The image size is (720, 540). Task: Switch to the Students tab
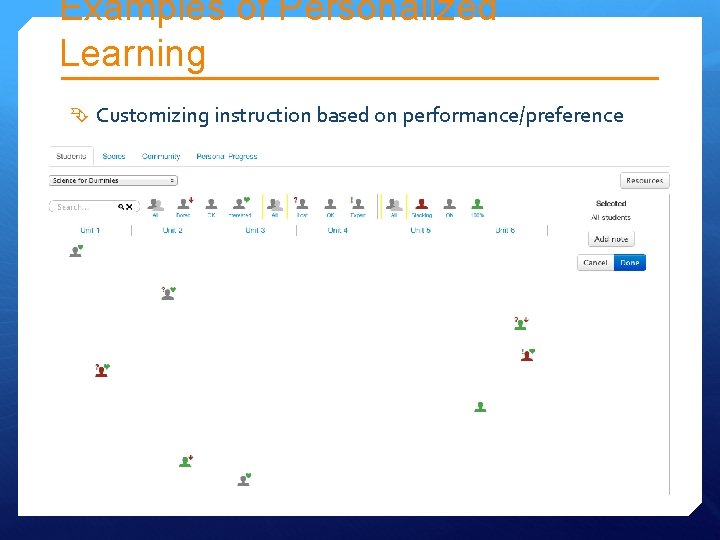(x=71, y=156)
